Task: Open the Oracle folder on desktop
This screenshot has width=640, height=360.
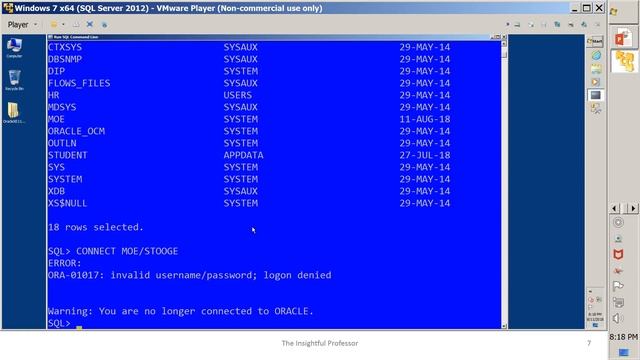Action: 13,113
